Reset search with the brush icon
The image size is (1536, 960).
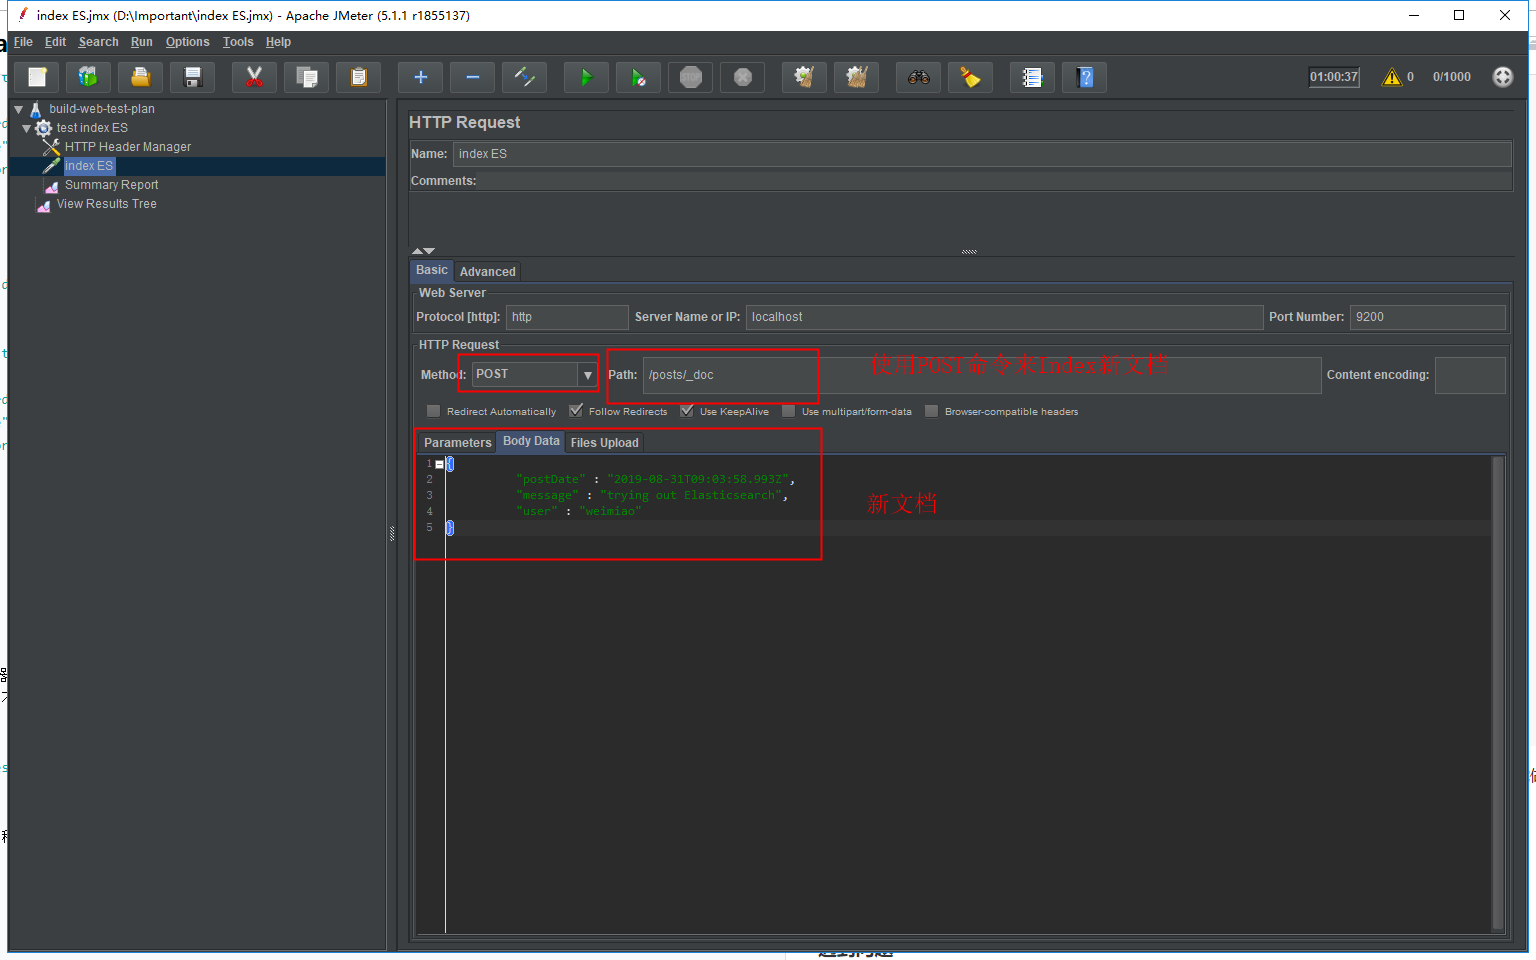click(970, 77)
